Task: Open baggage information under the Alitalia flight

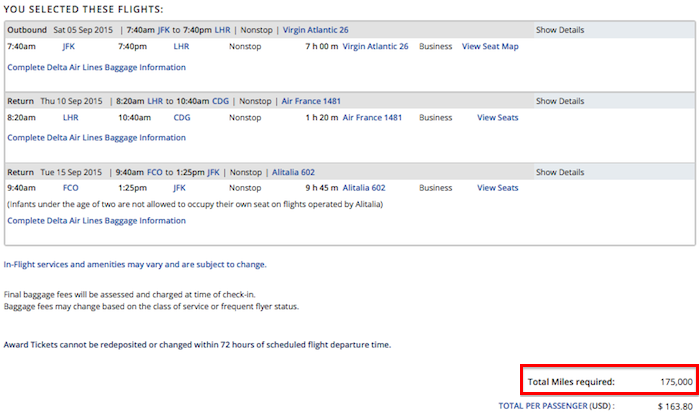Action: 96,221
